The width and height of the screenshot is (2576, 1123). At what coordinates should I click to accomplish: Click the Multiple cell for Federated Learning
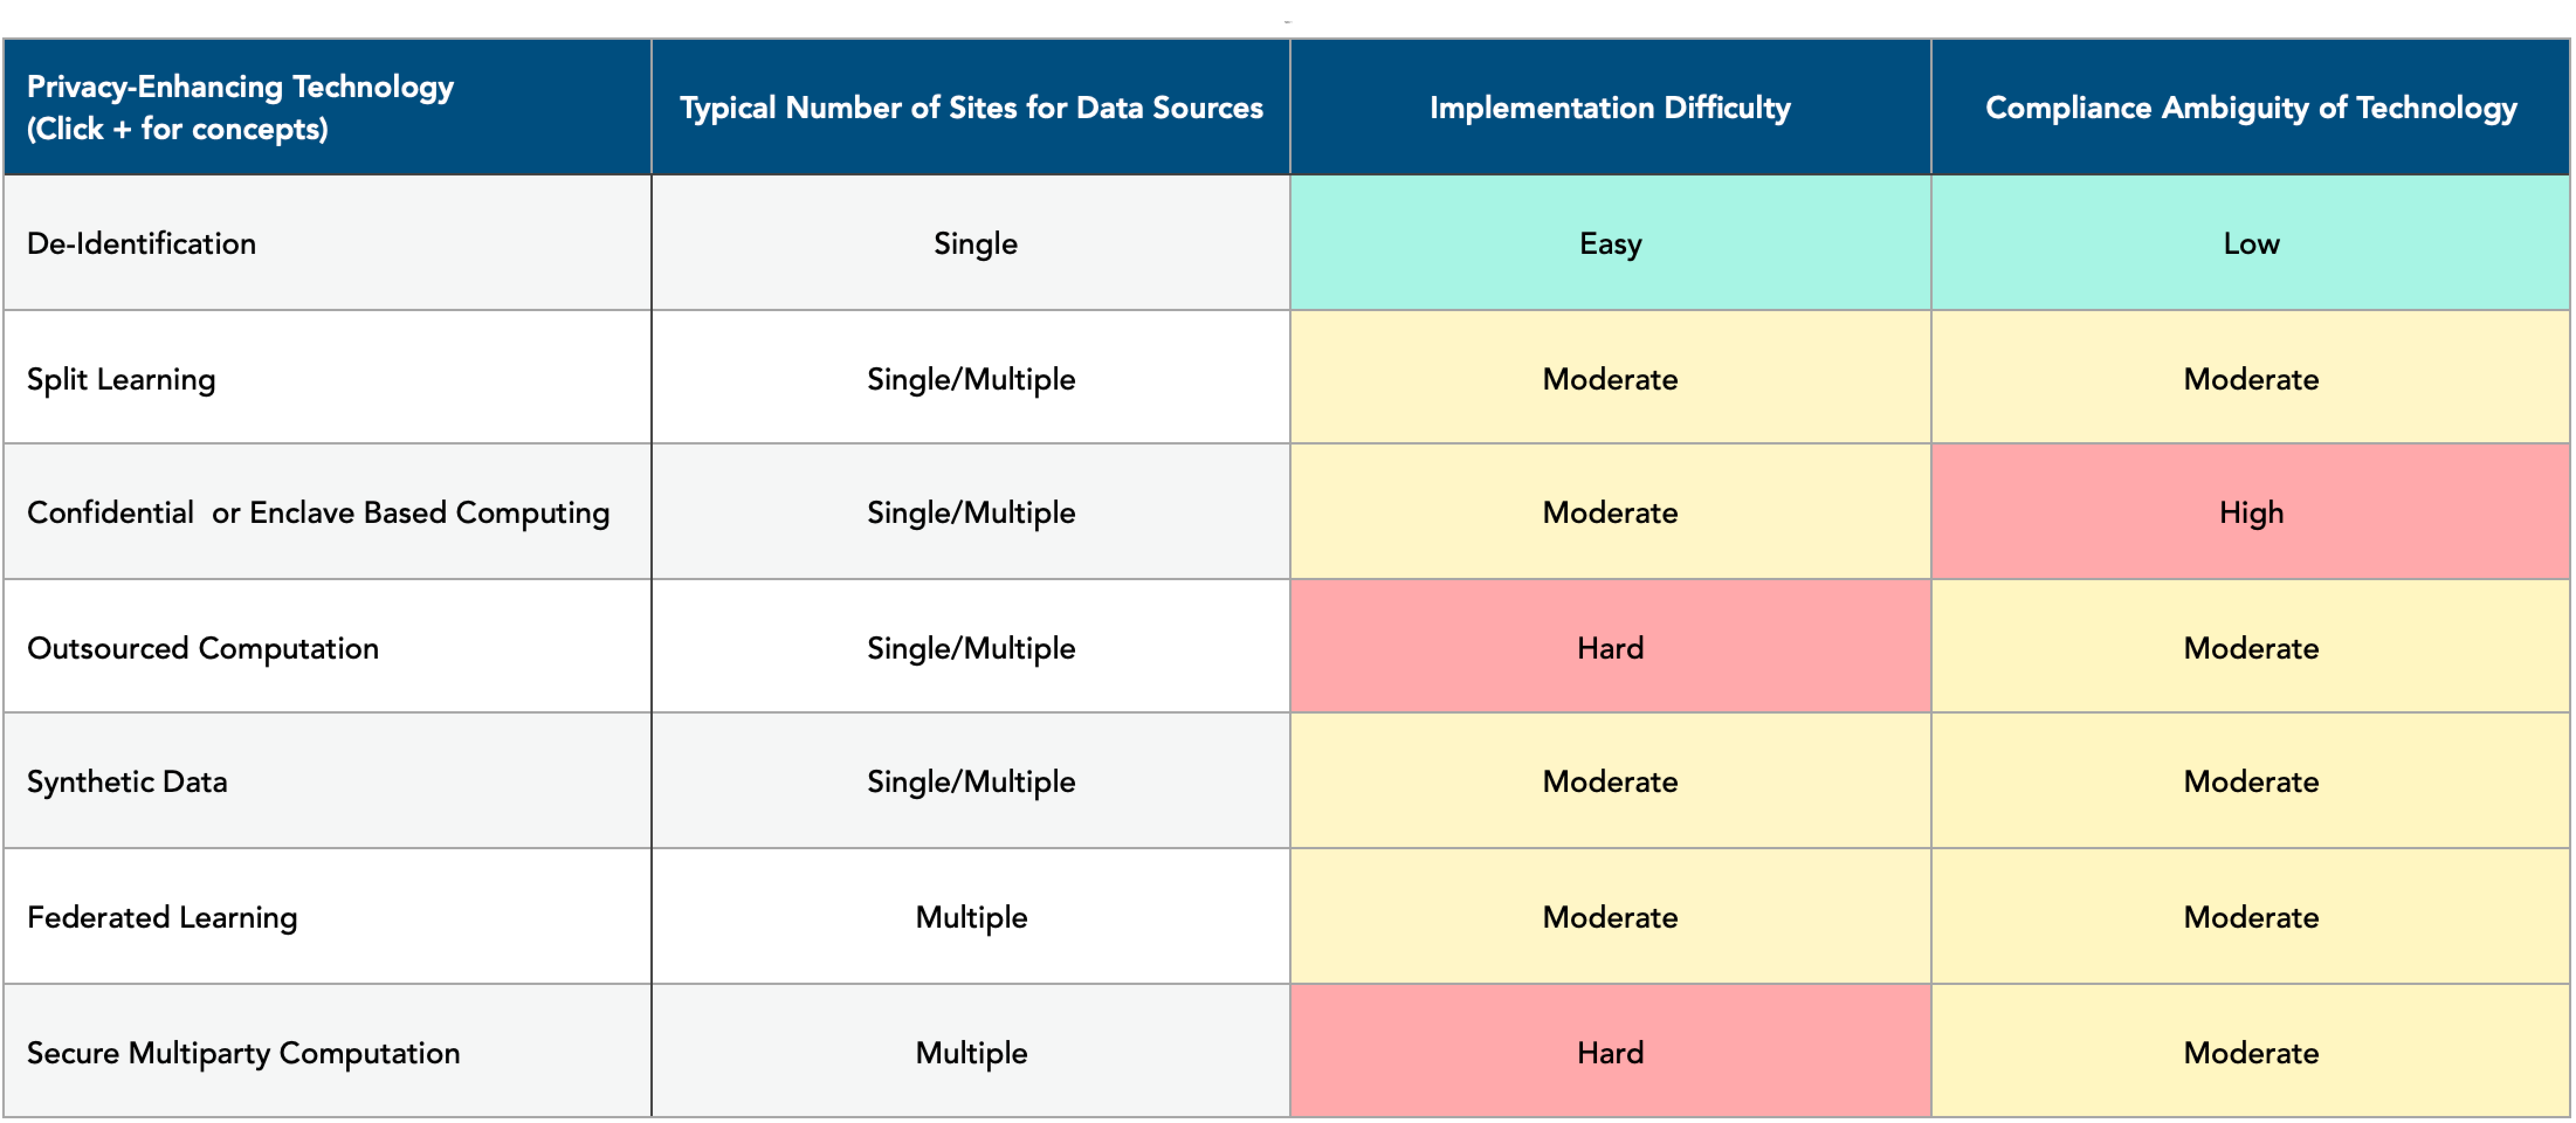click(971, 917)
